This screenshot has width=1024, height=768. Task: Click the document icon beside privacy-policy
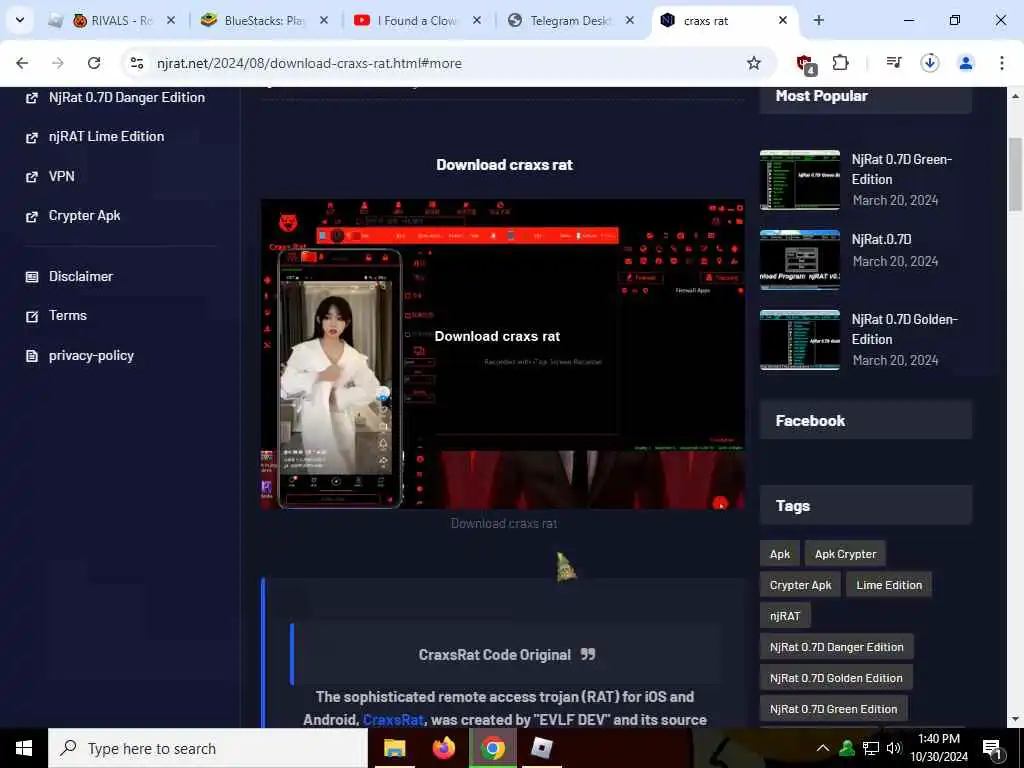[x=31, y=356]
